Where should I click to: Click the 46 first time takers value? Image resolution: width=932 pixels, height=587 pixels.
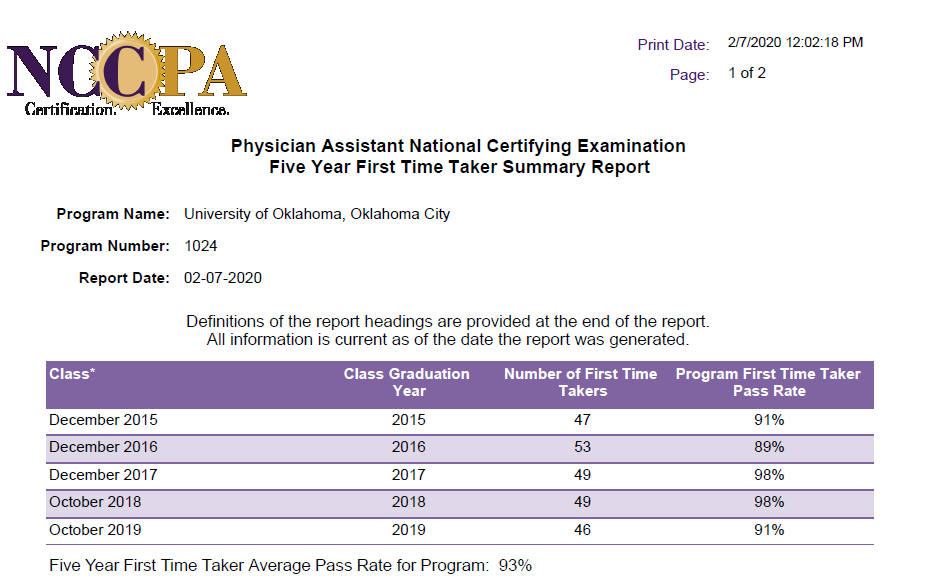click(582, 530)
